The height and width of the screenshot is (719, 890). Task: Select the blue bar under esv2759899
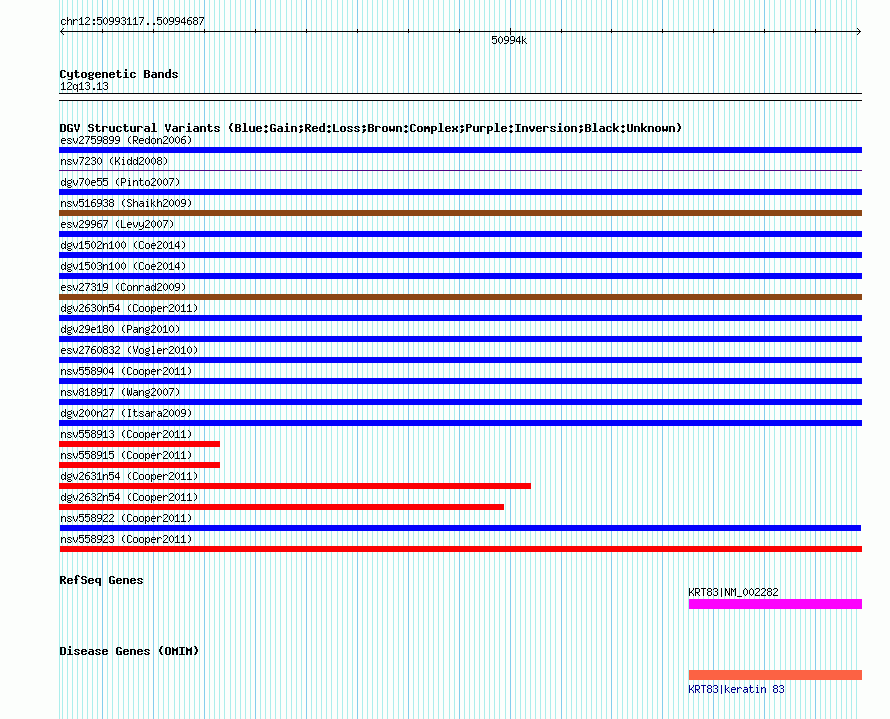(x=460, y=150)
